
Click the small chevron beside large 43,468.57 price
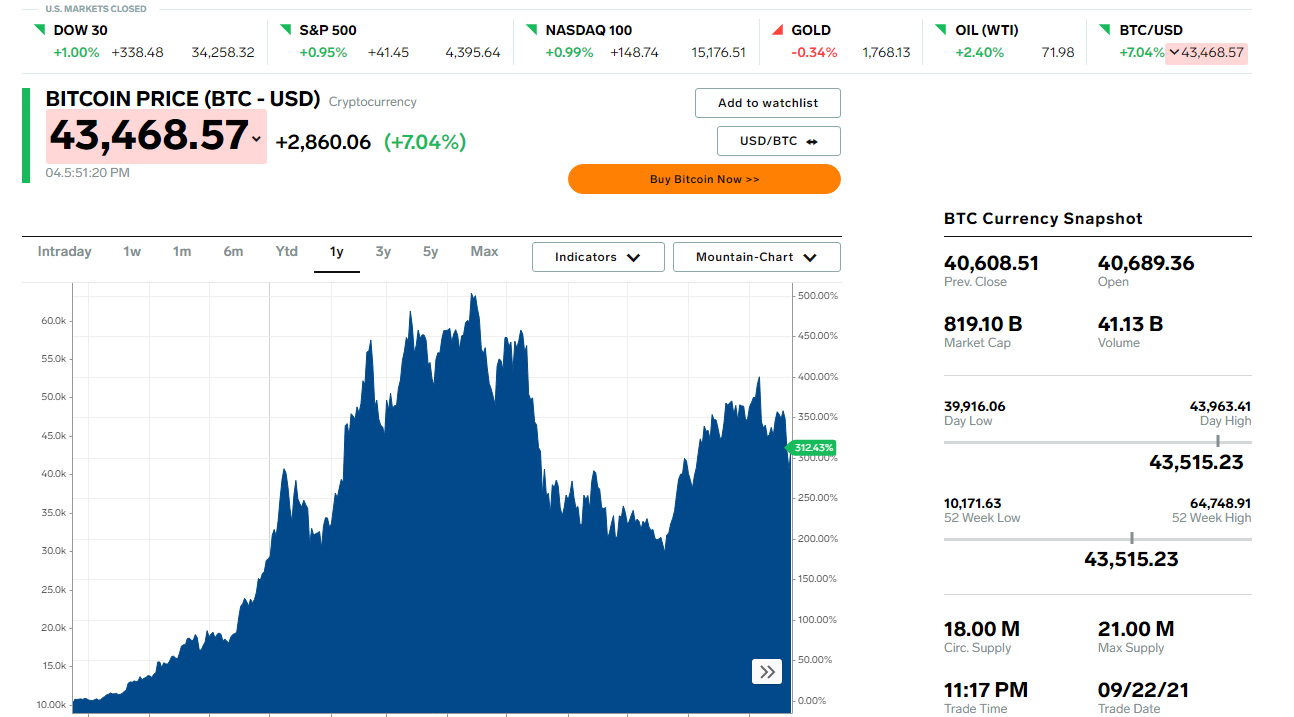tap(257, 139)
